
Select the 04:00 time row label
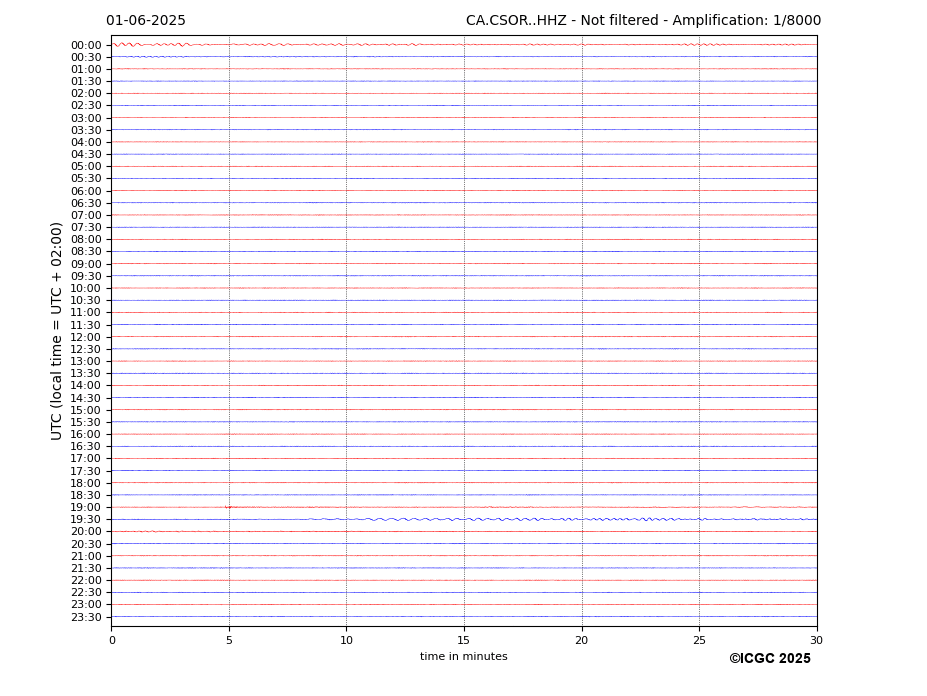[x=86, y=143]
